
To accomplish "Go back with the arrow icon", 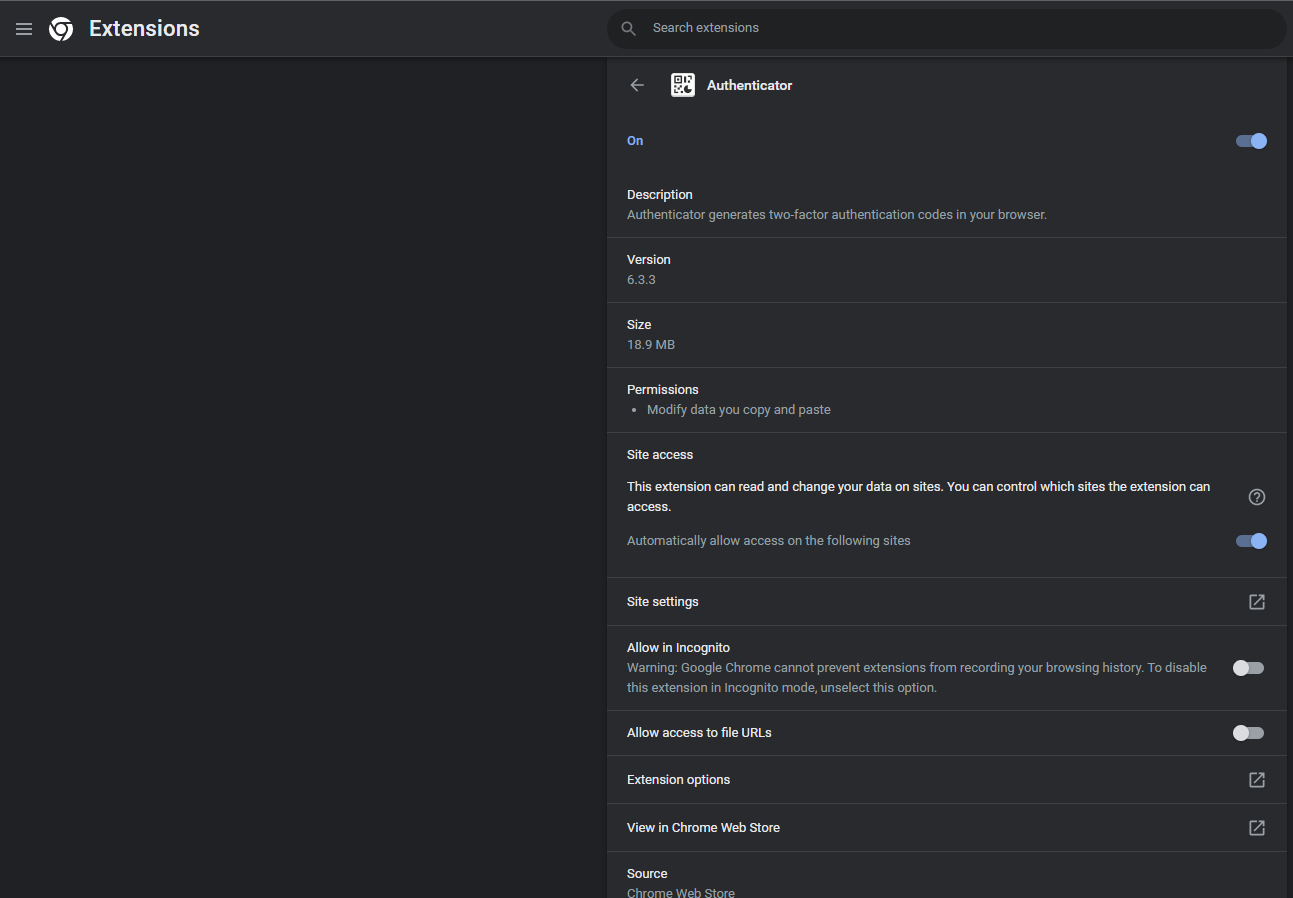I will [637, 85].
